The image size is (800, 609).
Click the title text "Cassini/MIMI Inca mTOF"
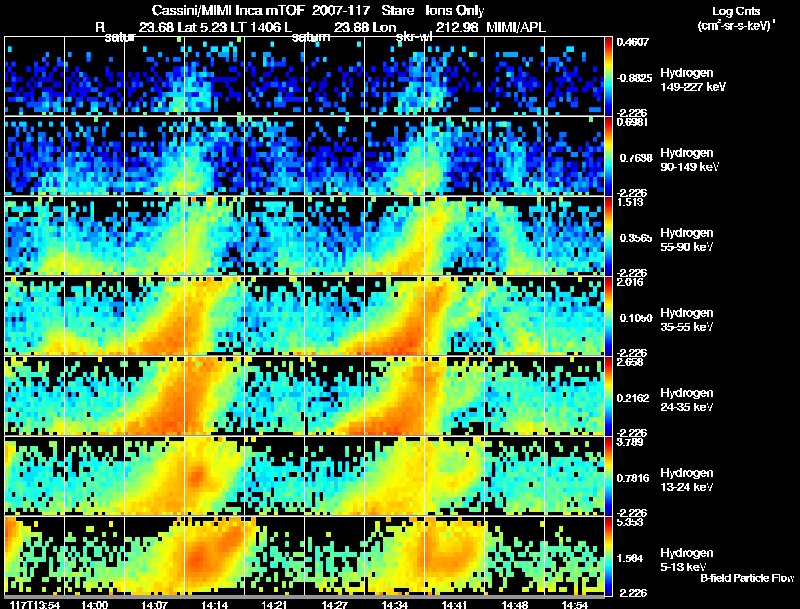[228, 11]
